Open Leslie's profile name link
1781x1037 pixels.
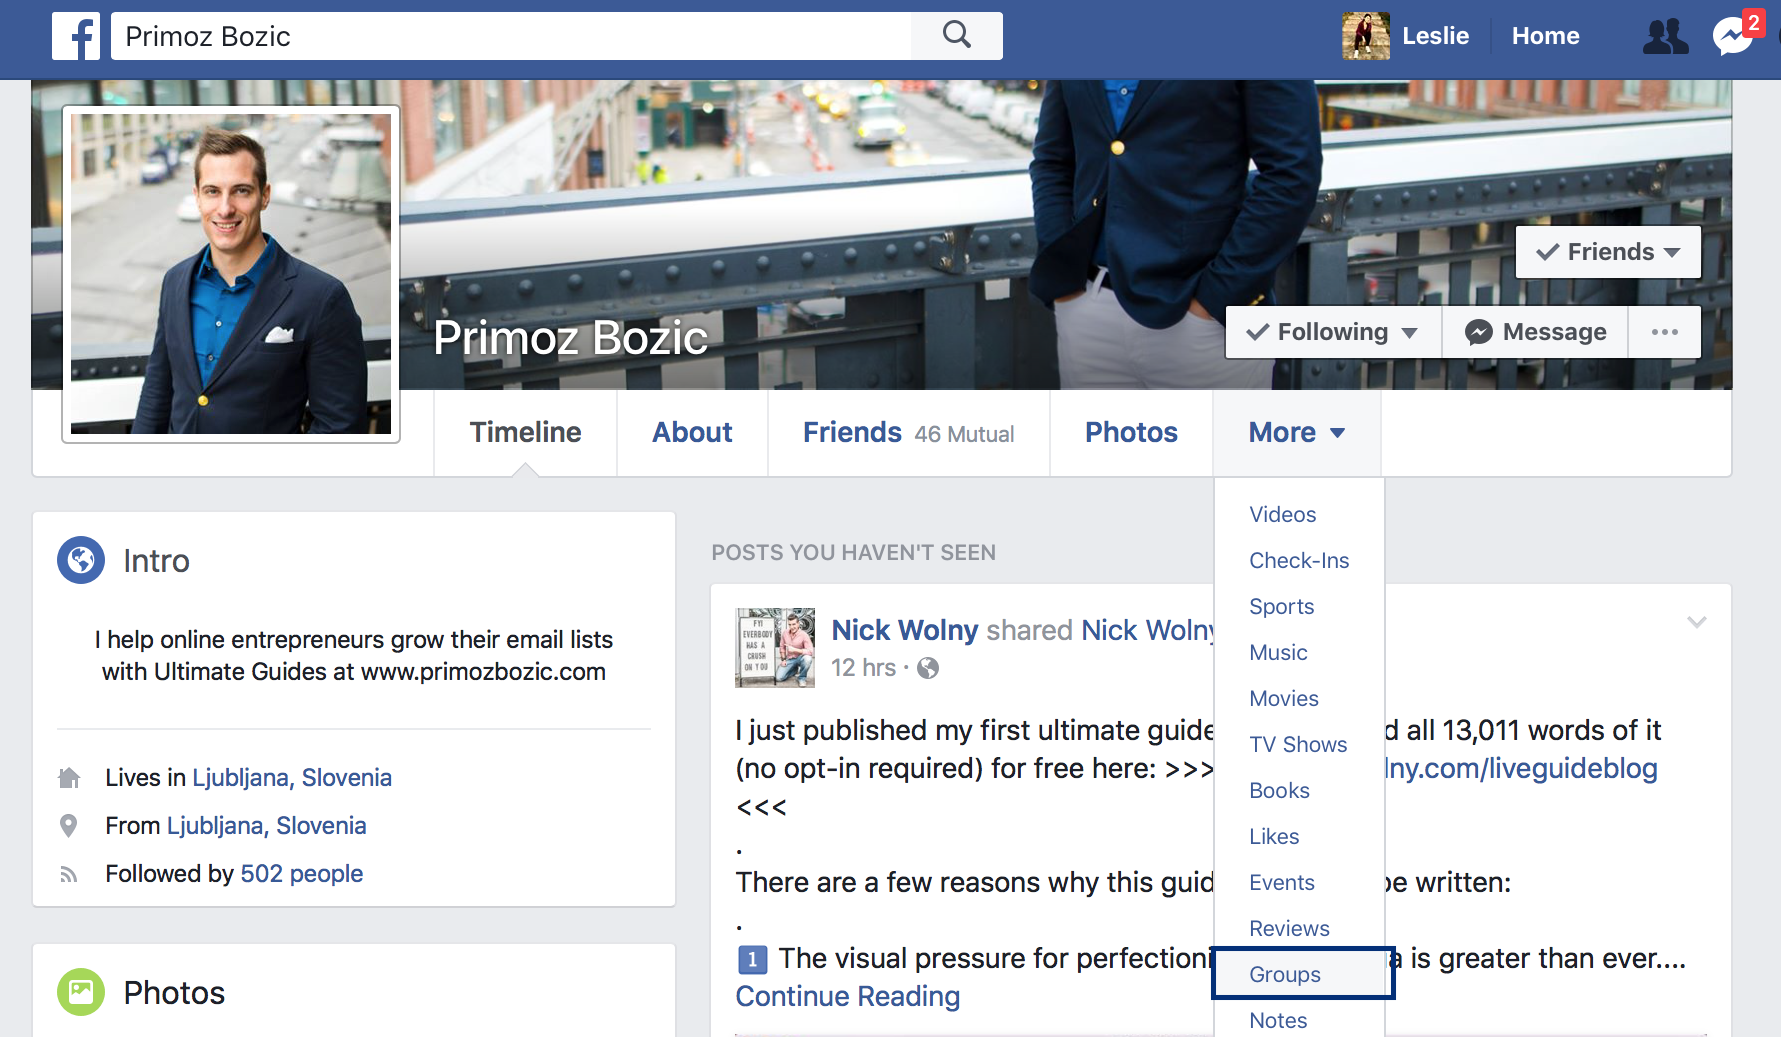pyautogui.click(x=1435, y=36)
